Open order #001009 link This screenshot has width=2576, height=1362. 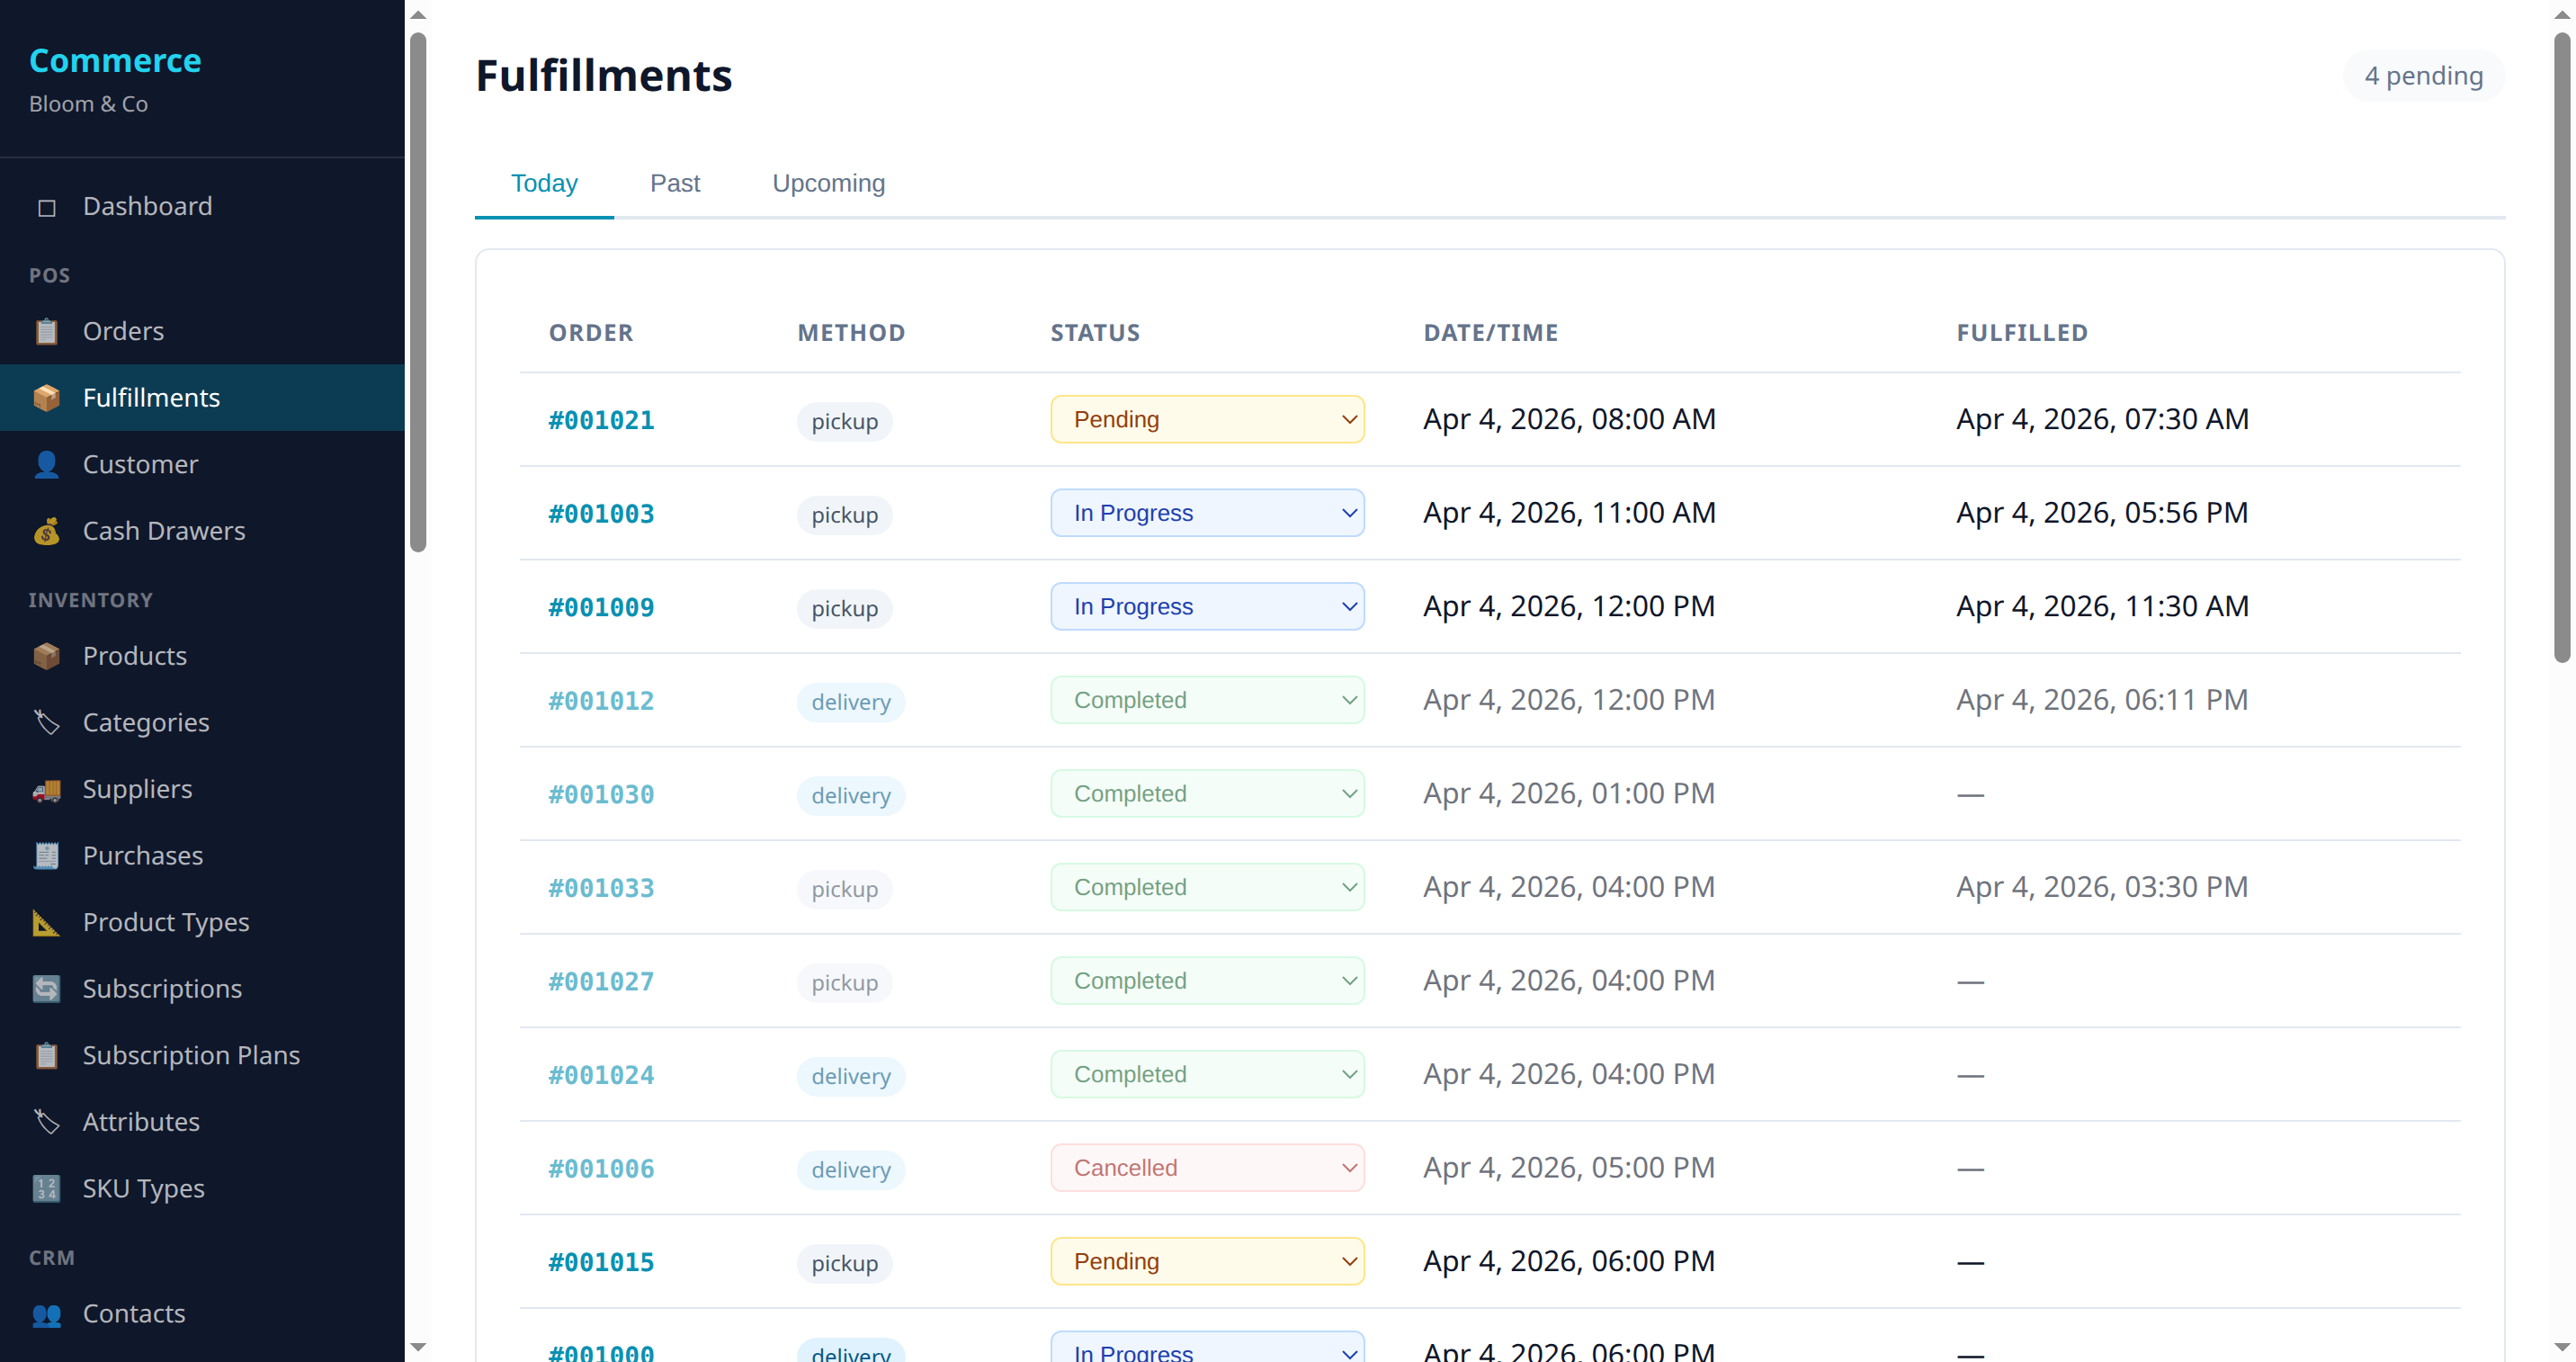click(x=601, y=607)
